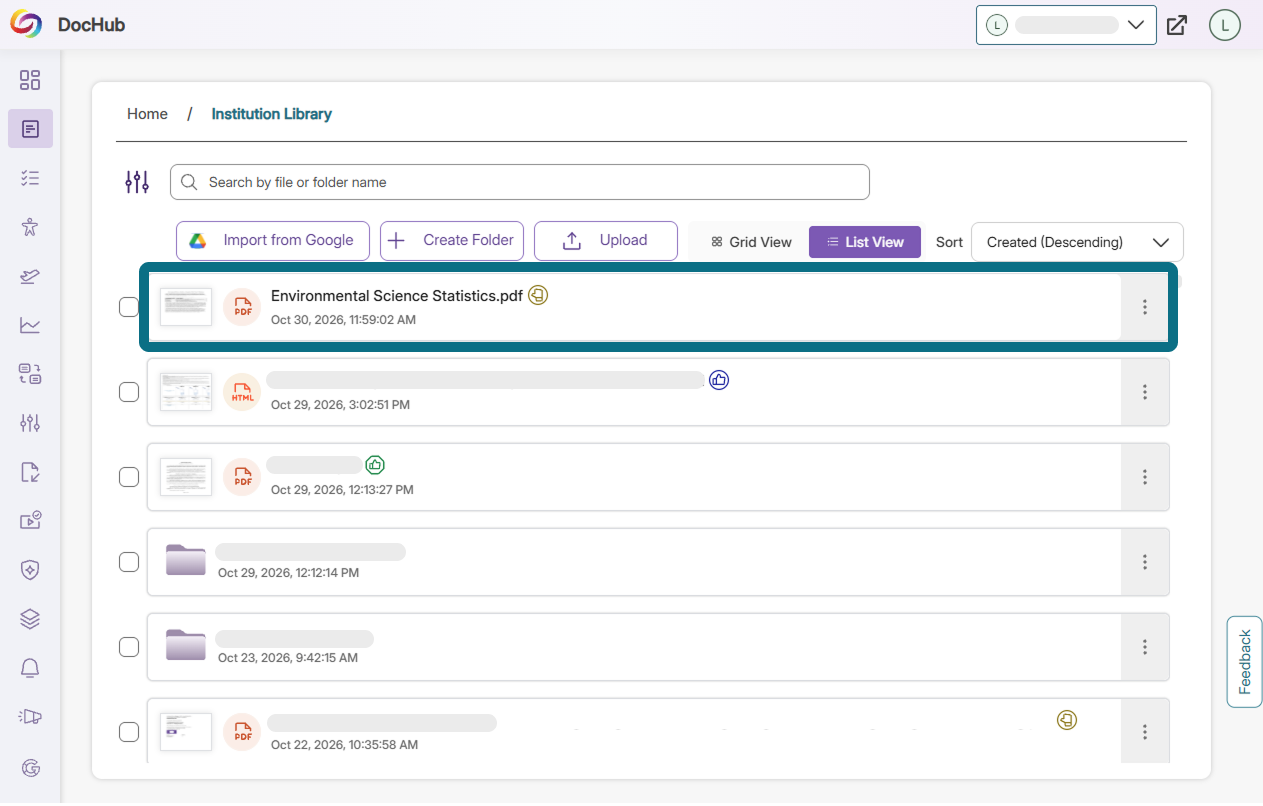Image resolution: width=1263 pixels, height=806 pixels.
Task: Open the stacked layers sidebar icon
Action: coord(30,619)
